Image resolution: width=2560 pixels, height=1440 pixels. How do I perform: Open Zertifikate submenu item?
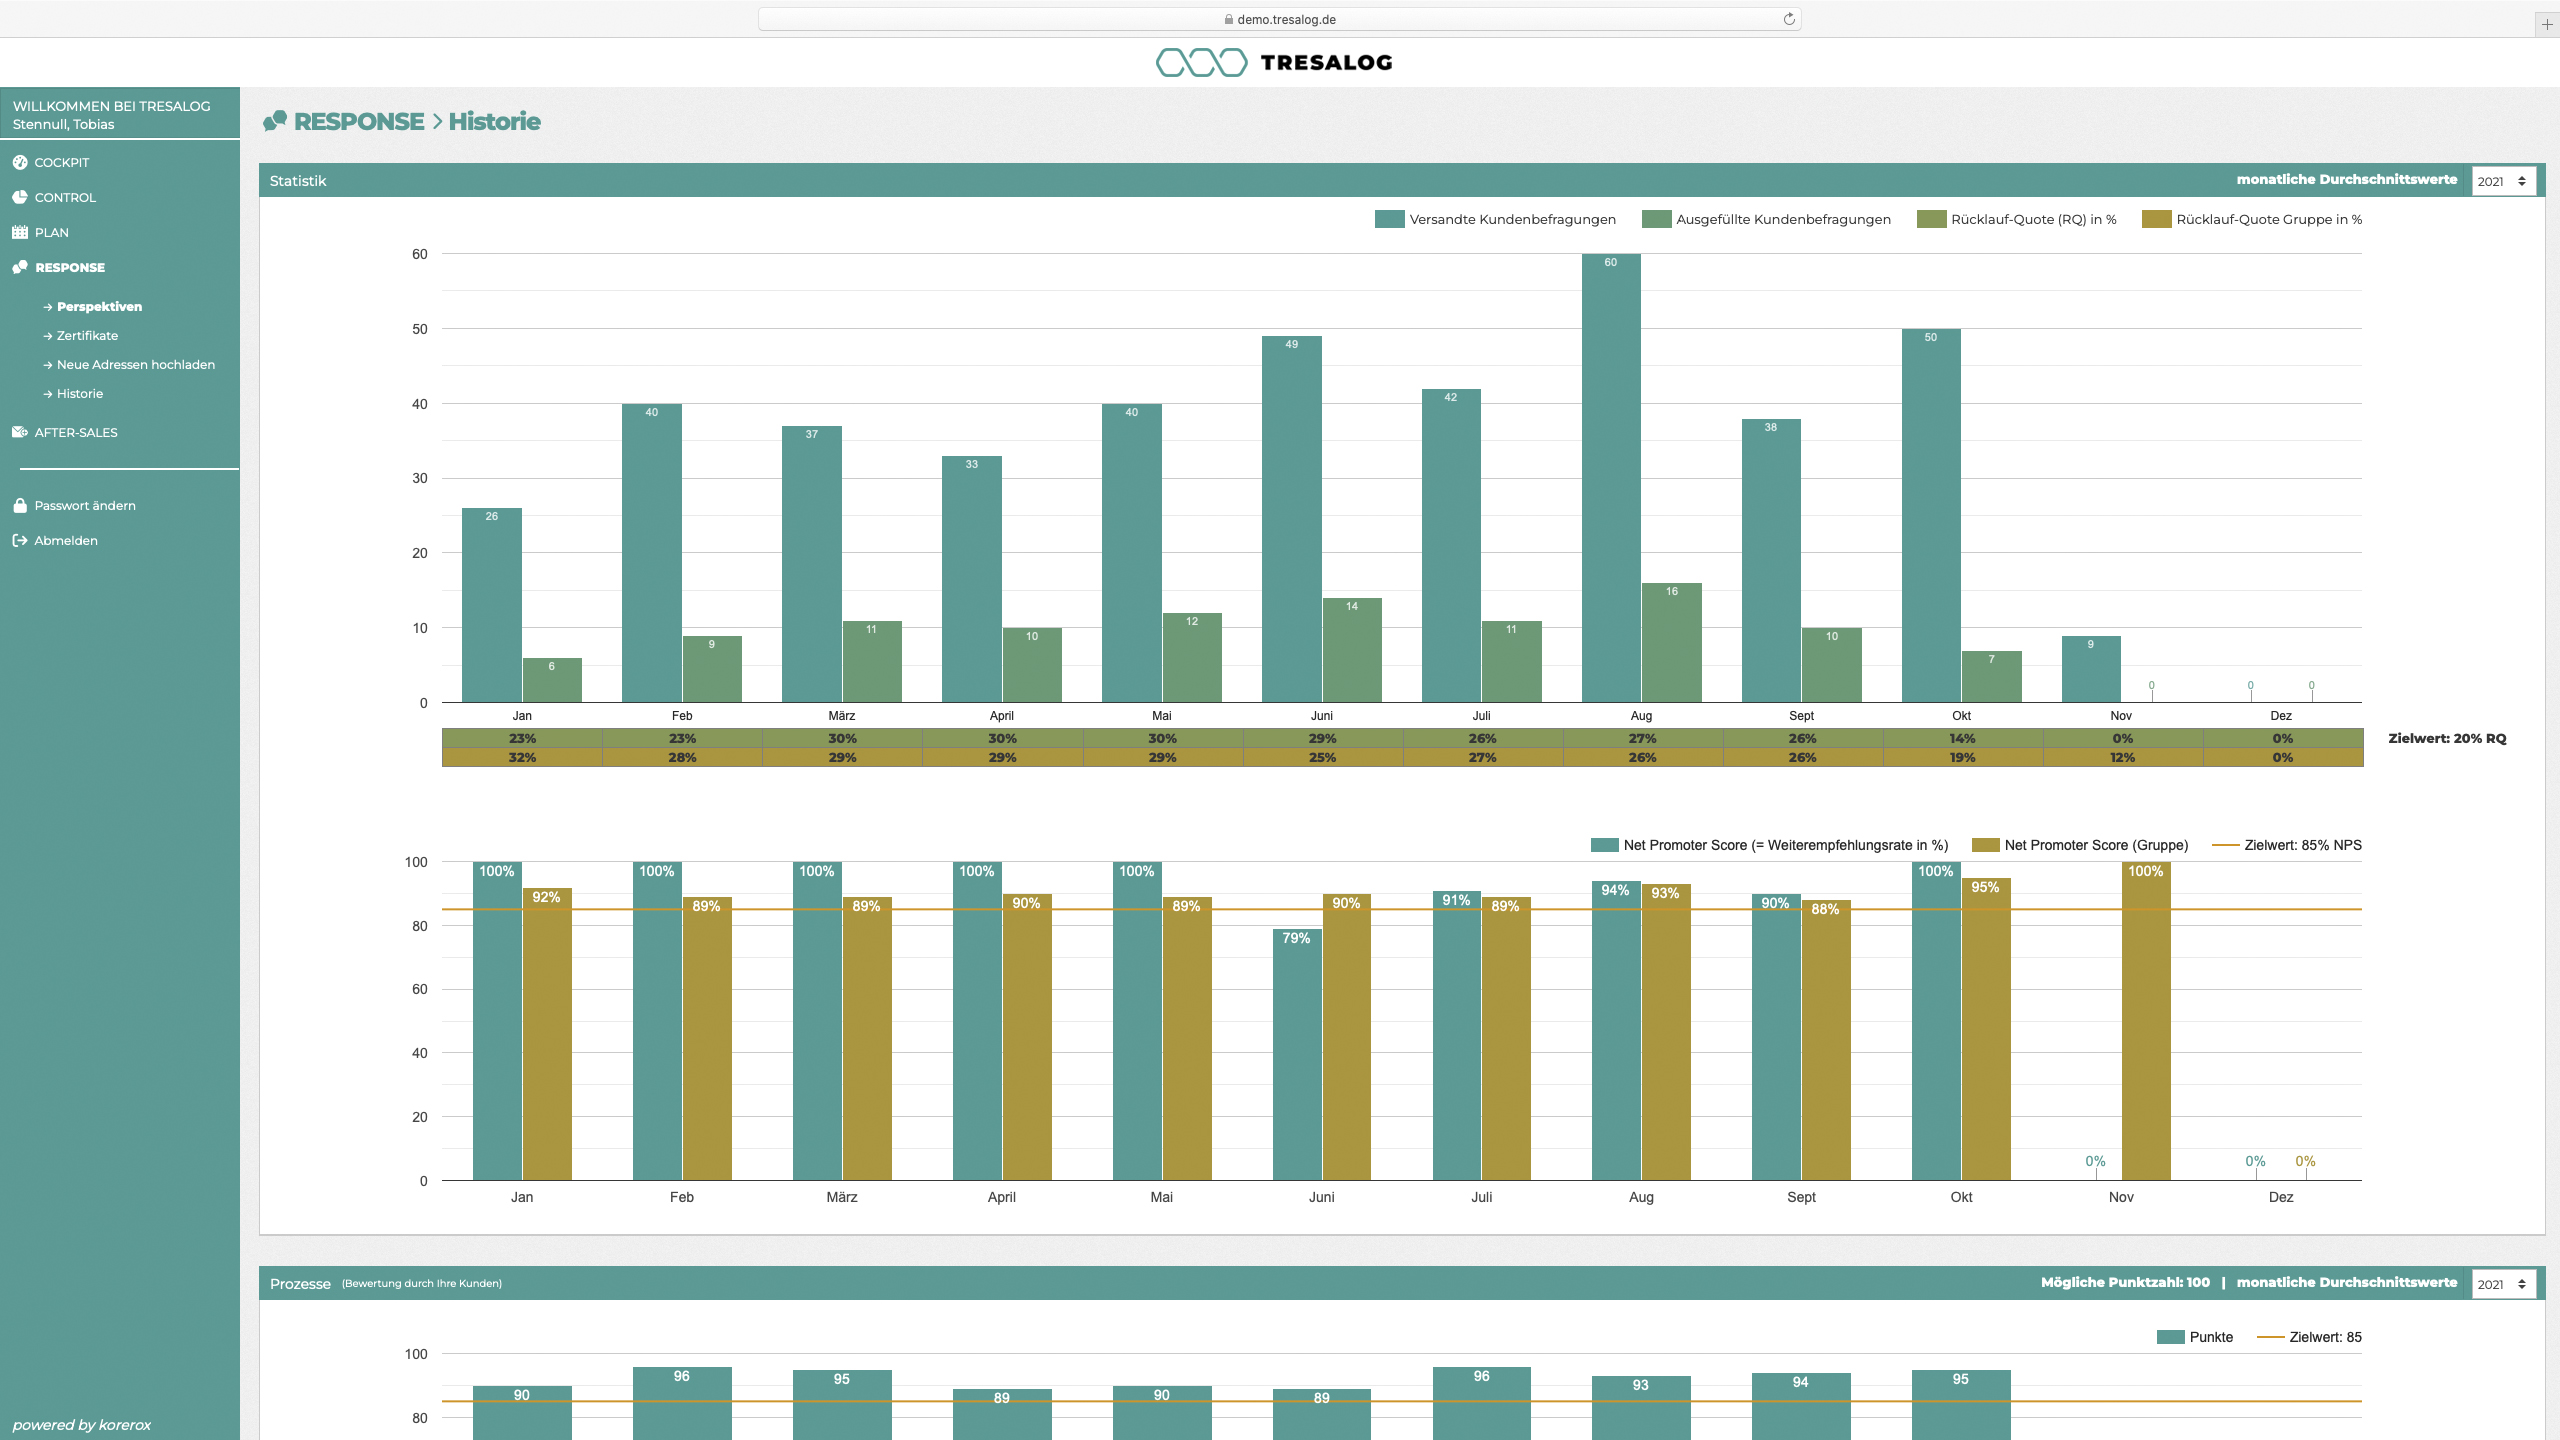click(x=87, y=335)
